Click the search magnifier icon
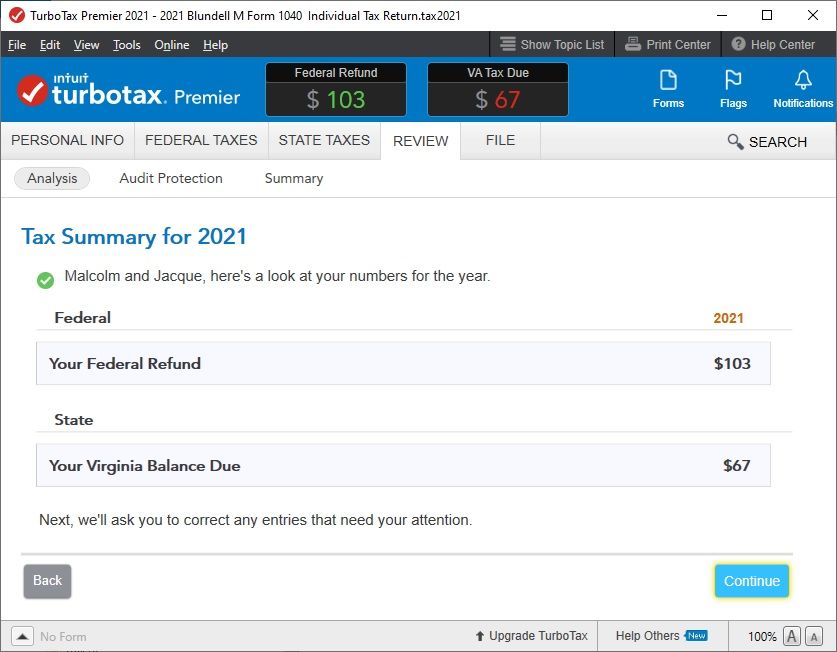The image size is (837, 652). click(735, 142)
